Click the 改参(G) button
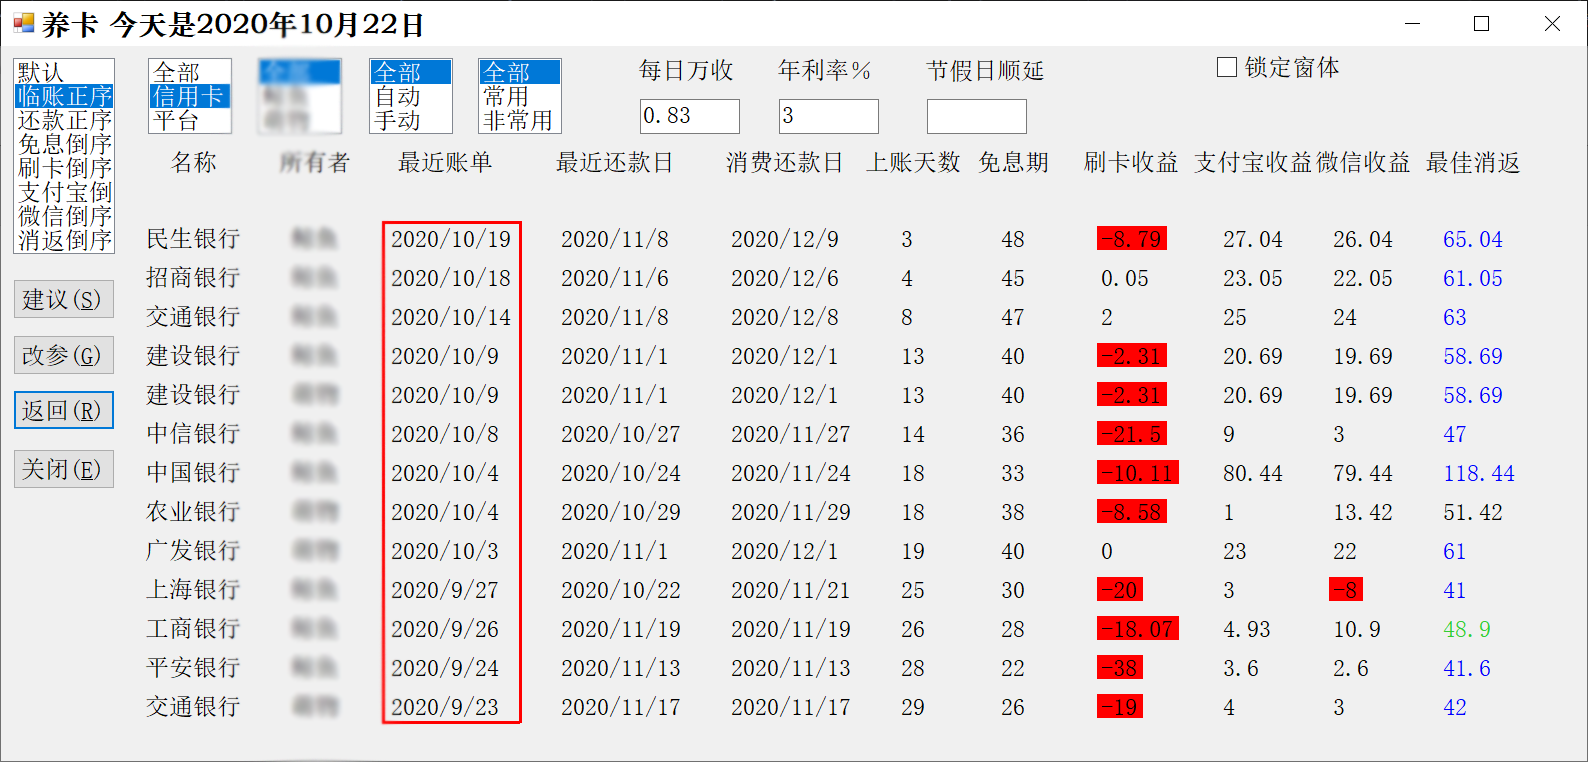This screenshot has height=762, width=1588. coord(64,355)
